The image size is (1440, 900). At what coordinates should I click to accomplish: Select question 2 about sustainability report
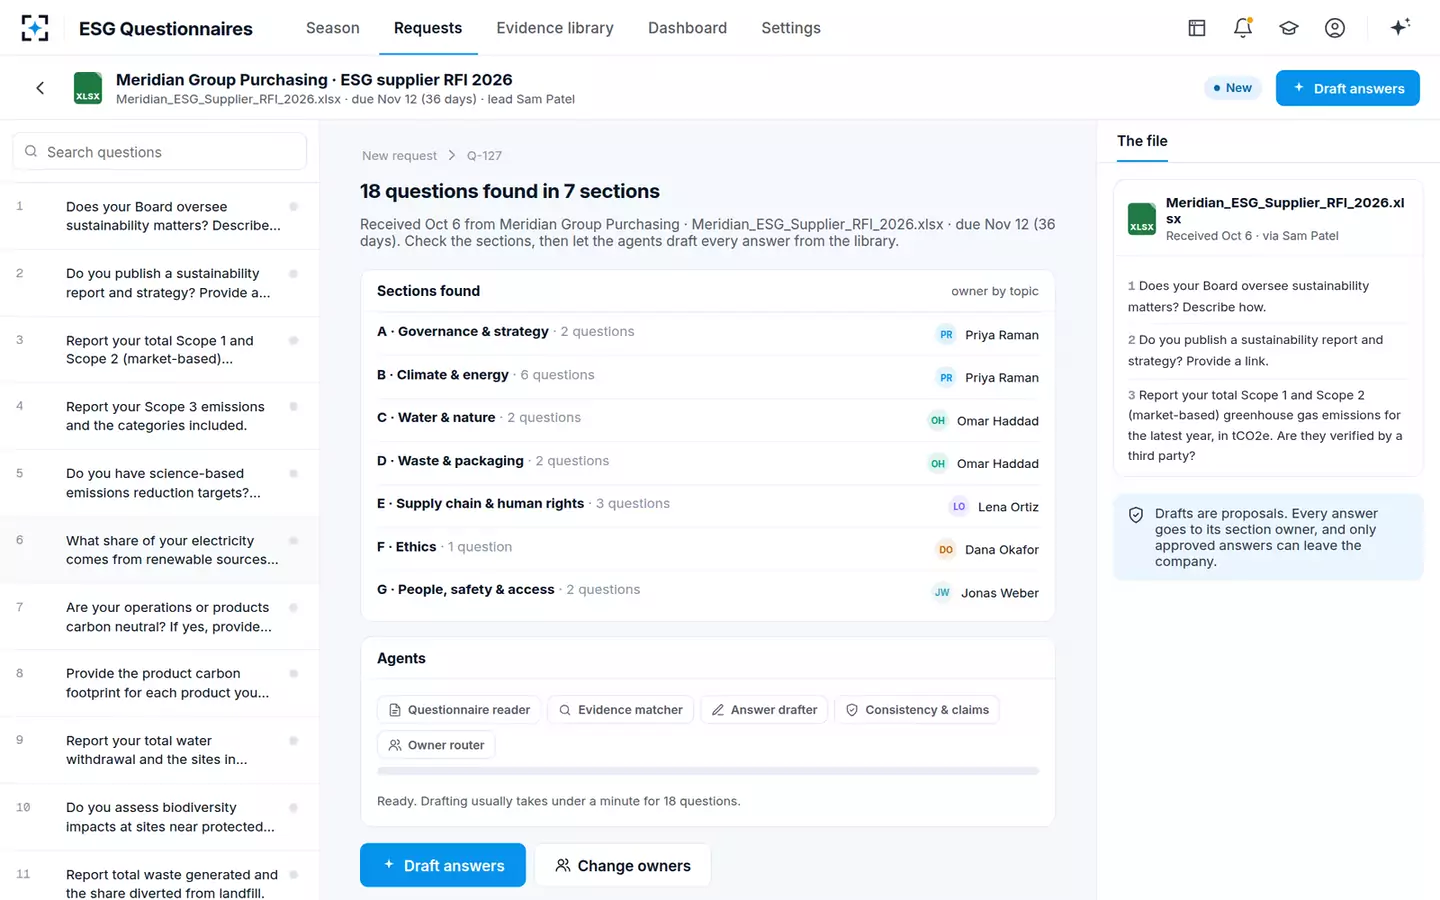click(x=160, y=283)
